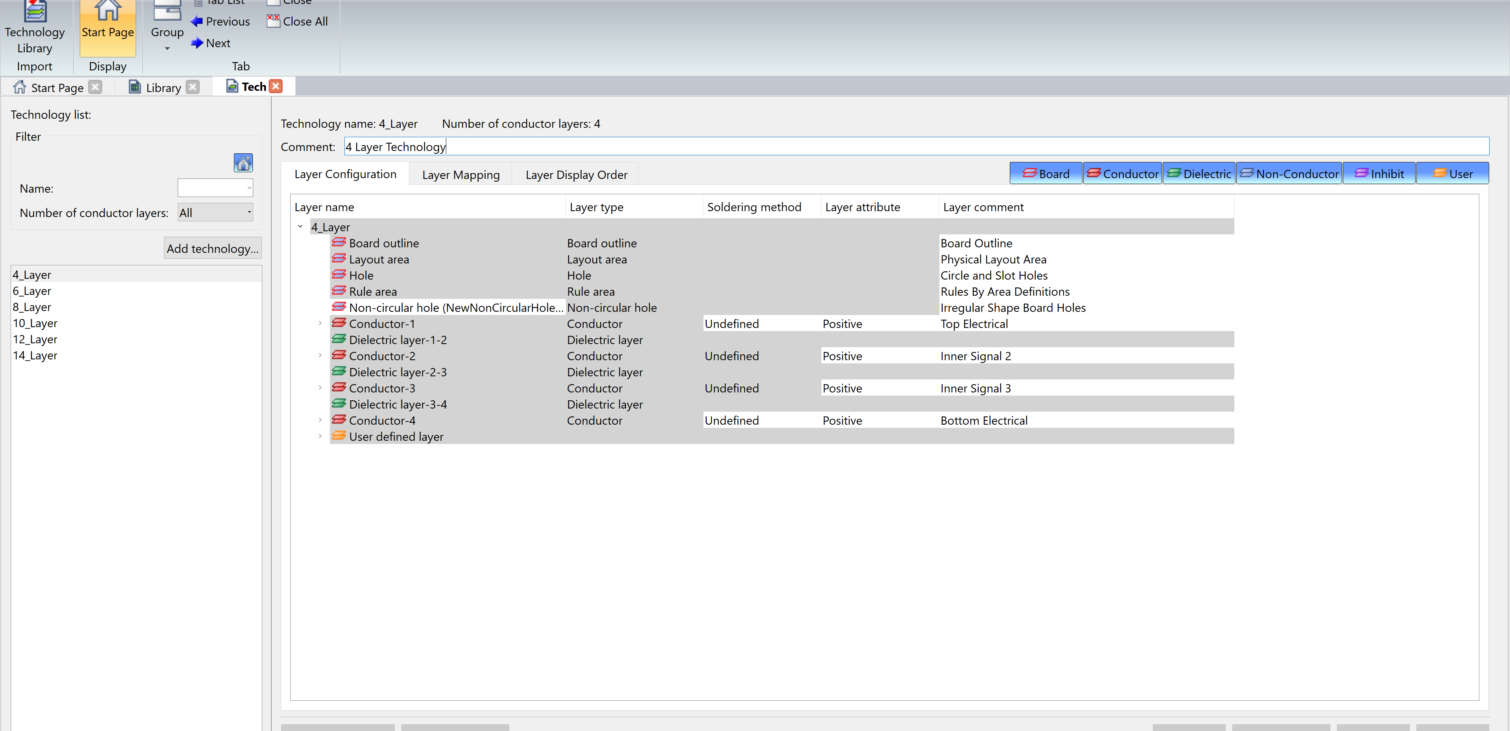Switch to the Layer Configuration tab
Screen dimensions: 1510x731
(x=345, y=174)
